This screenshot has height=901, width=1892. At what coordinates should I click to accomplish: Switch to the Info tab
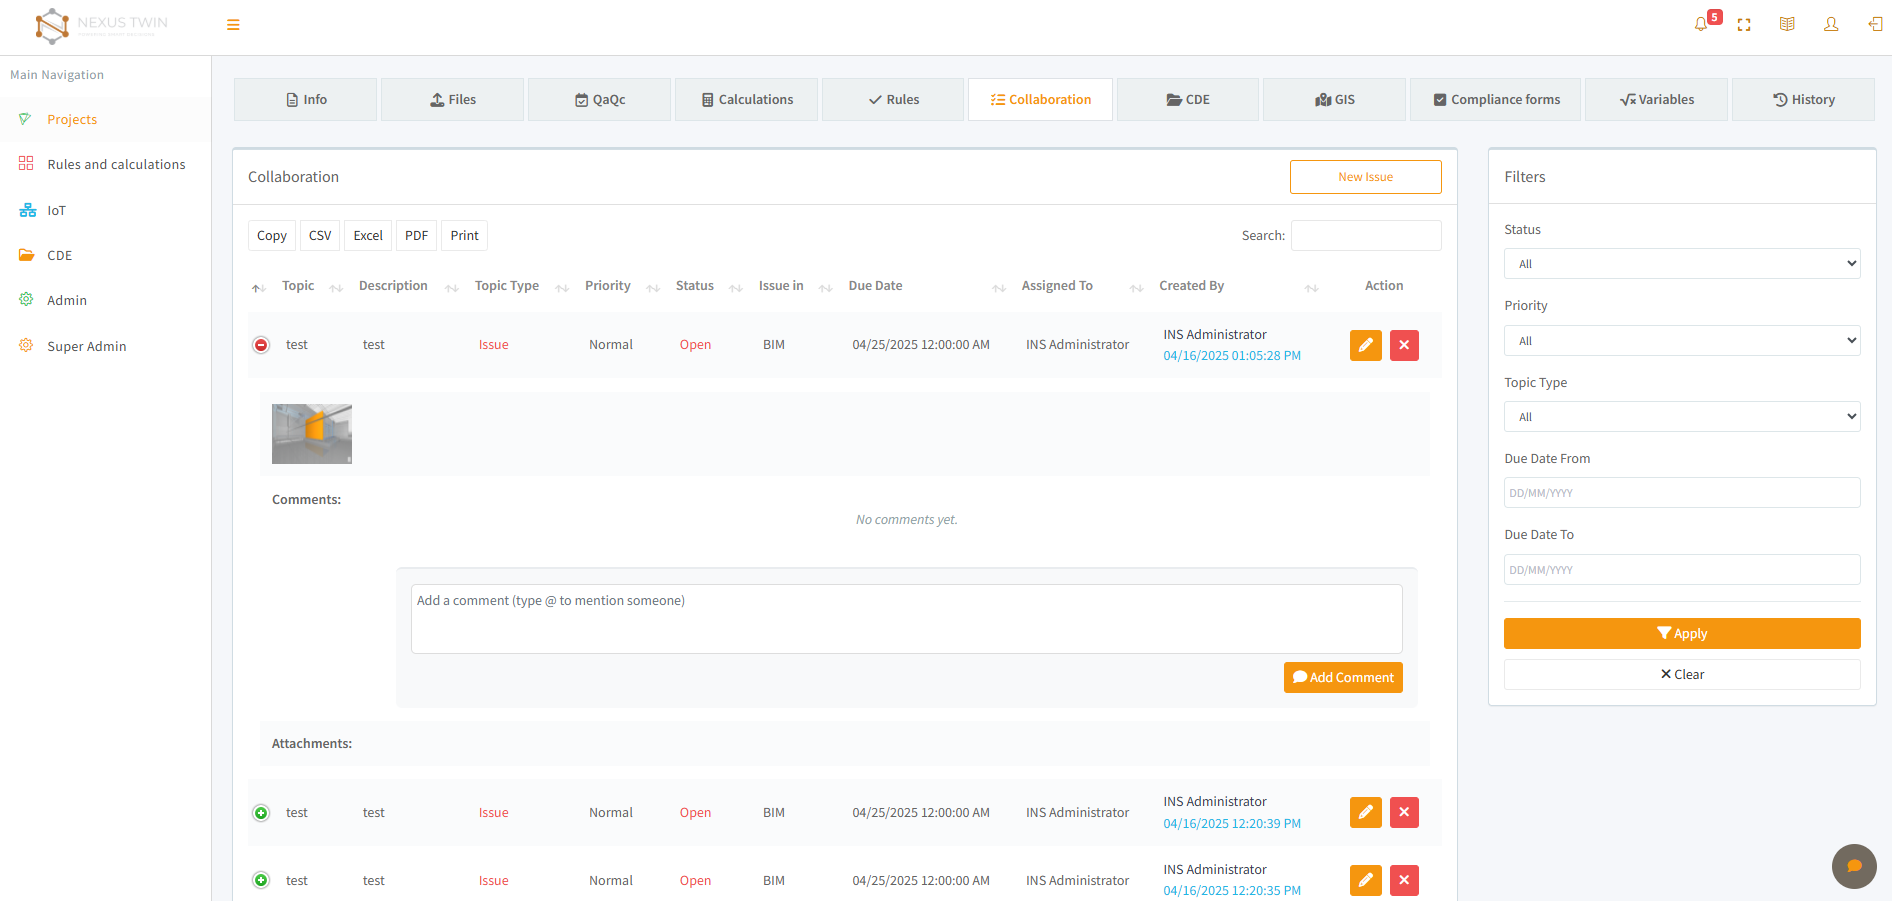306,100
